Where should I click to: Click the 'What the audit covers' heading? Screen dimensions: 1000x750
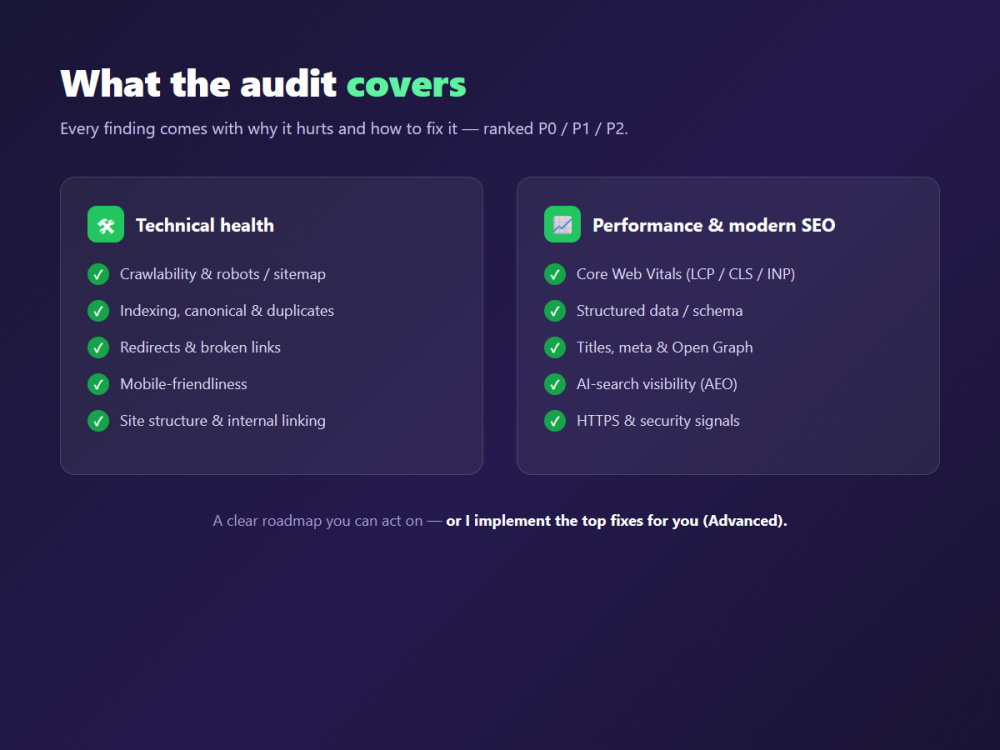[x=263, y=84]
